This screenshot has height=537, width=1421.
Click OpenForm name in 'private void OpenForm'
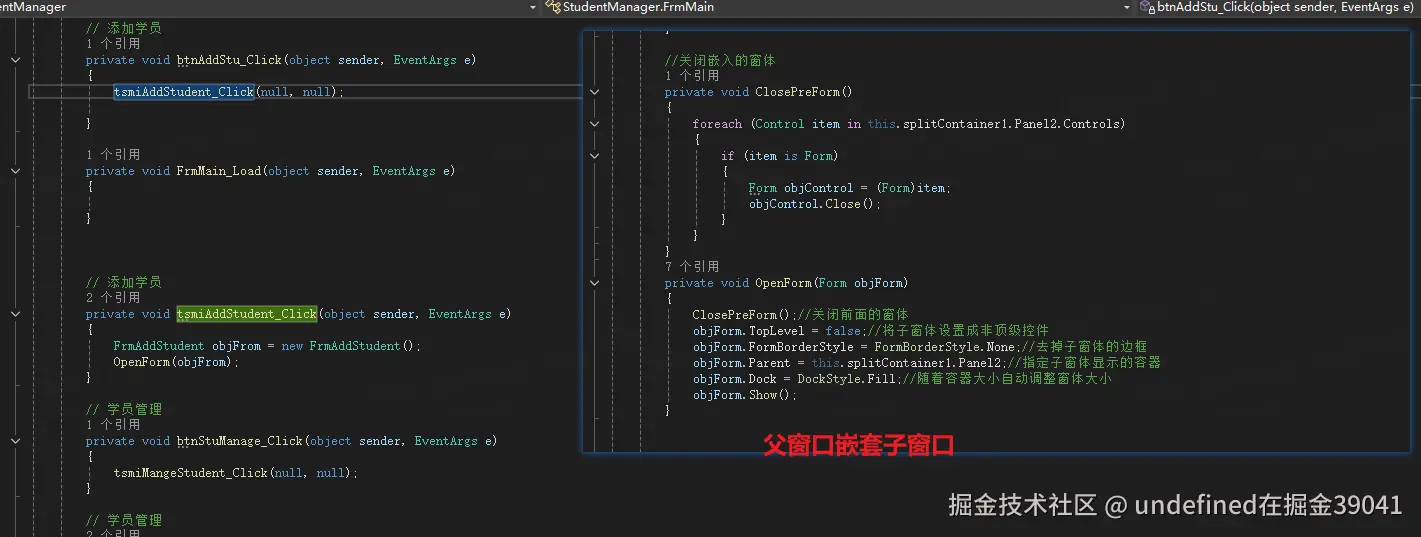(x=783, y=283)
